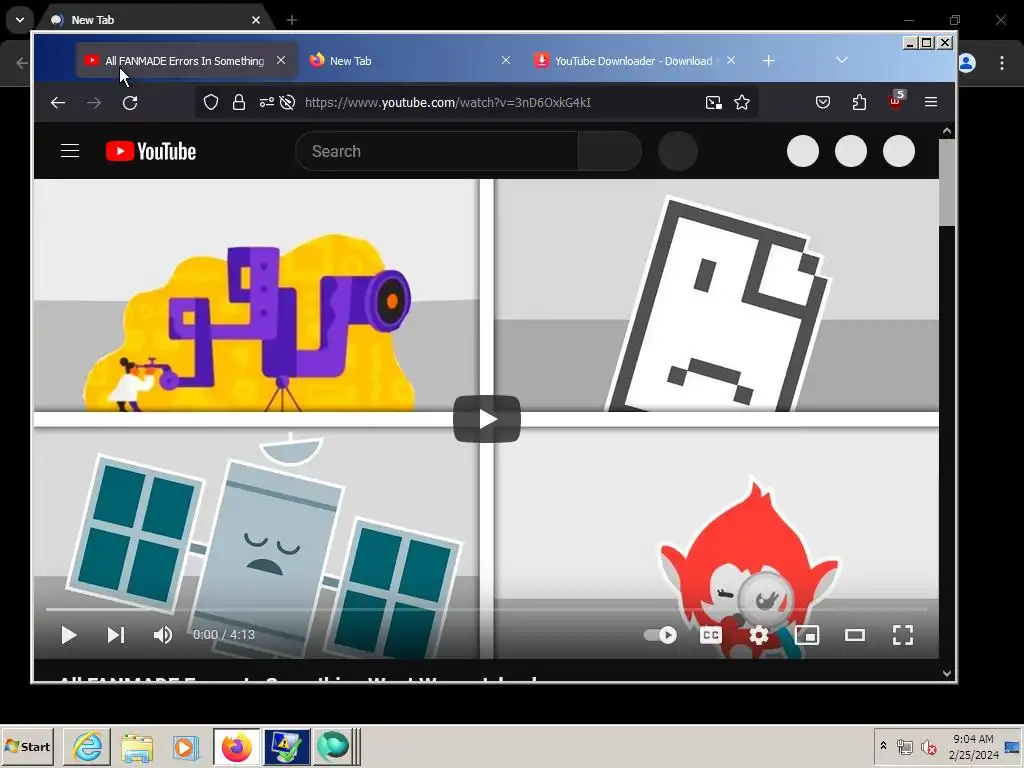
Task: Open YouTube guide hamburger menu
Action: 70,151
